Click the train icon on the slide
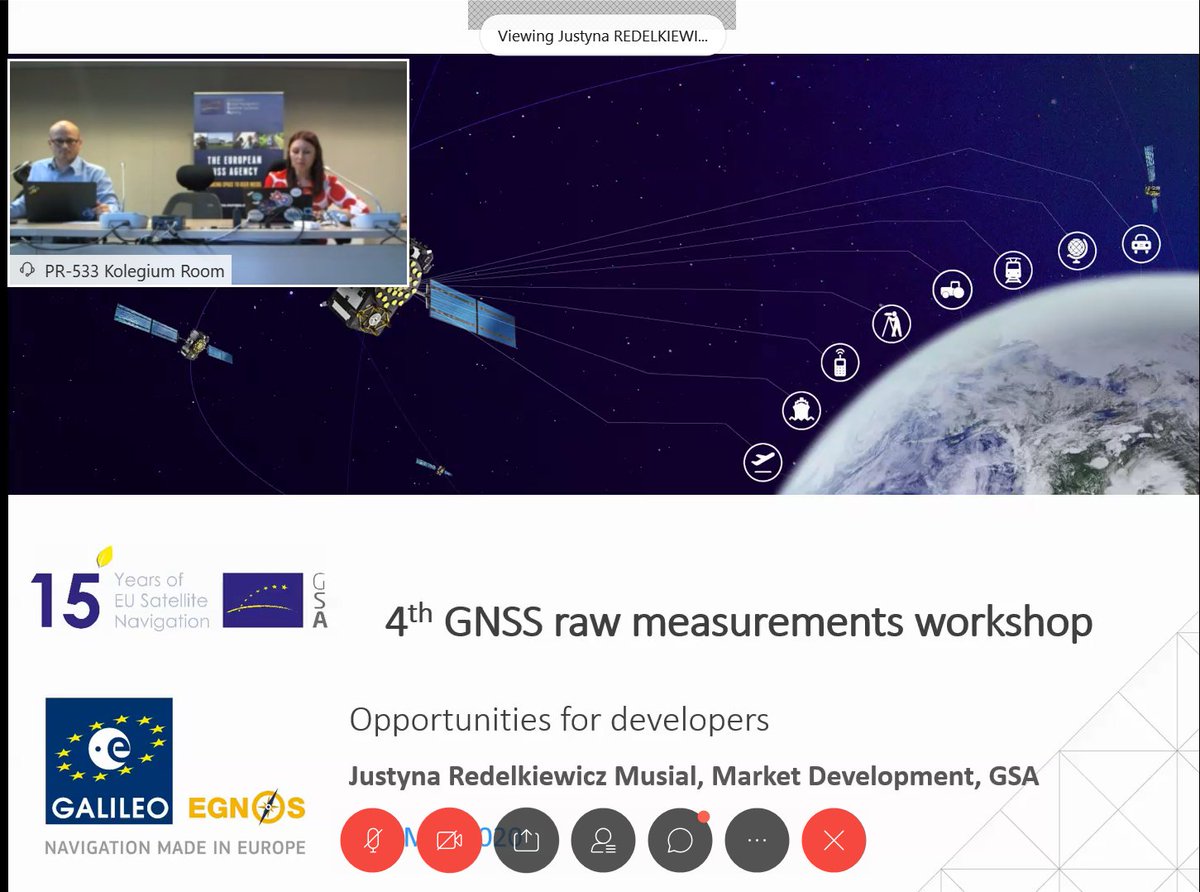 [1013, 269]
